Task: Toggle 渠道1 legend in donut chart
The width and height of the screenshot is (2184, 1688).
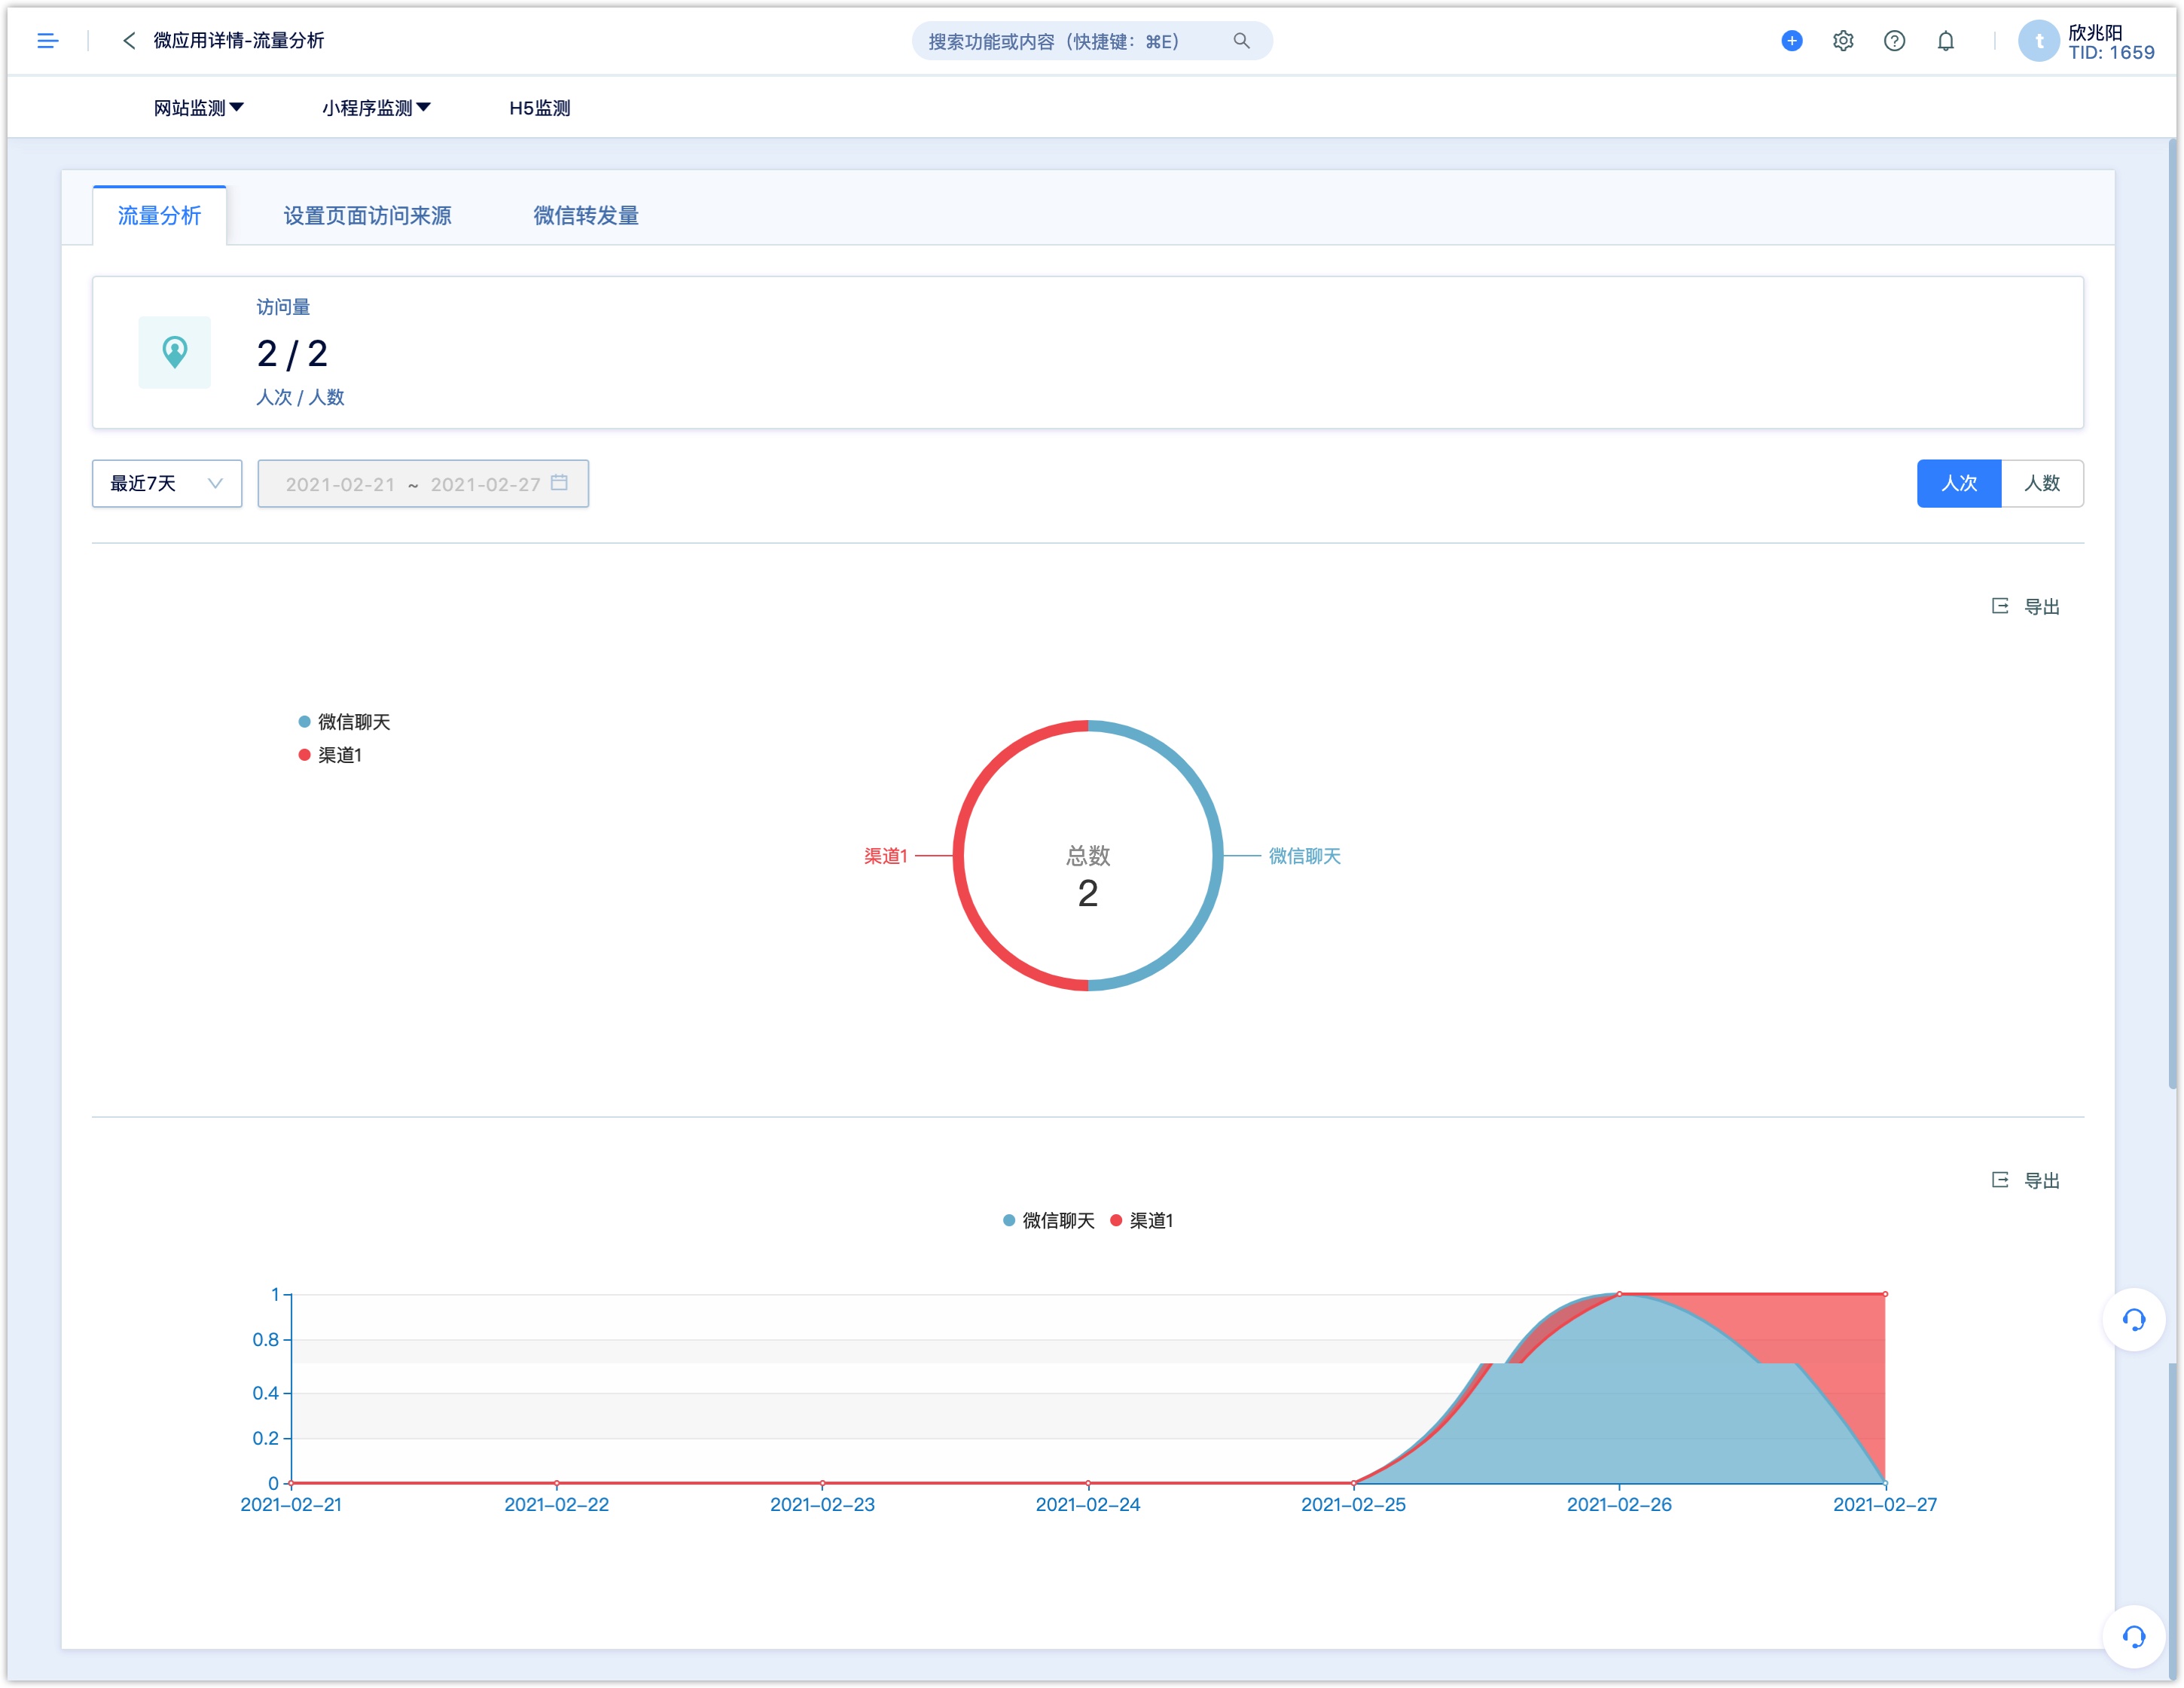Action: pyautogui.click(x=330, y=755)
